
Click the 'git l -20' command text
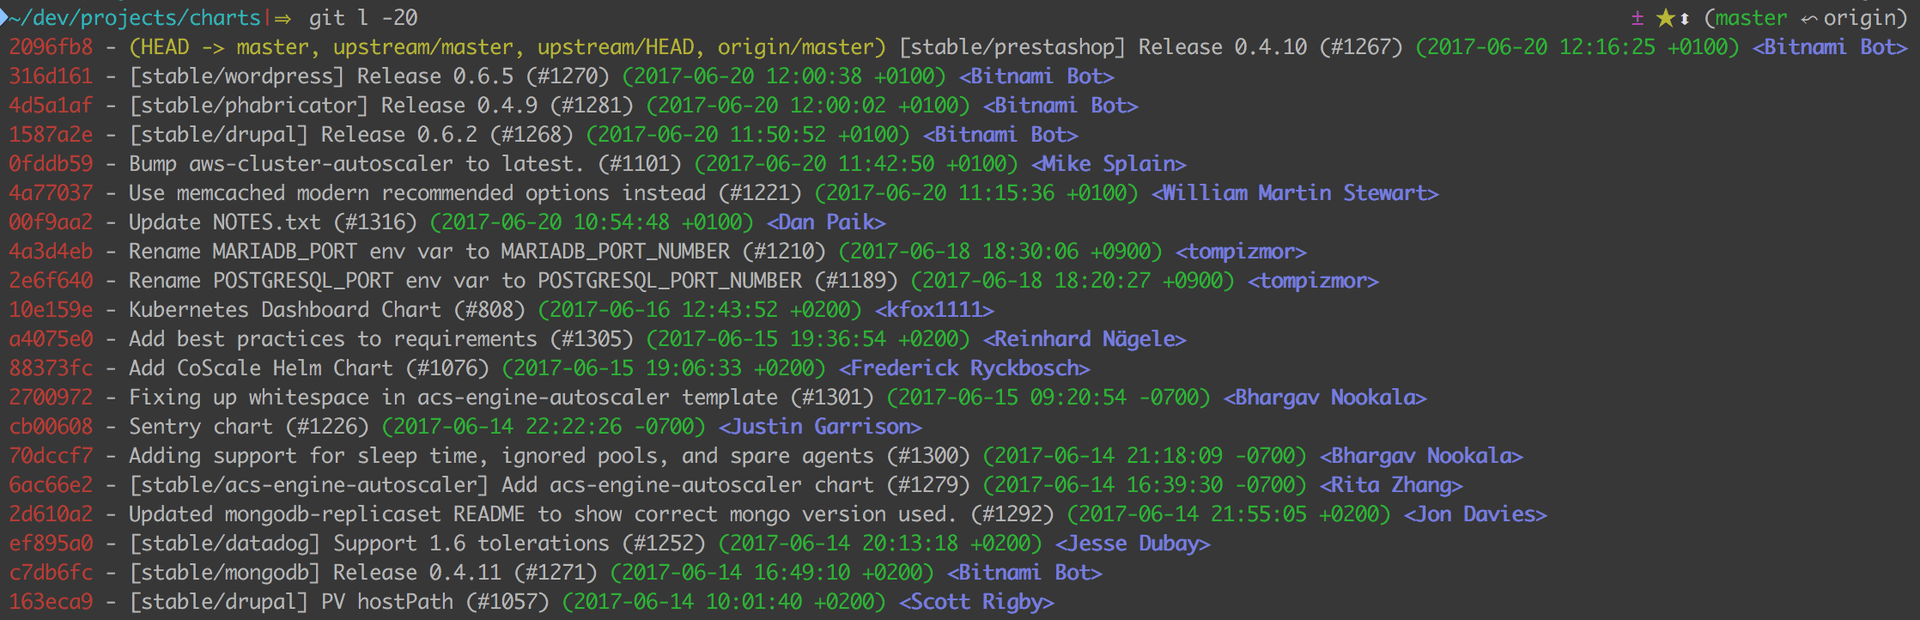tap(363, 18)
